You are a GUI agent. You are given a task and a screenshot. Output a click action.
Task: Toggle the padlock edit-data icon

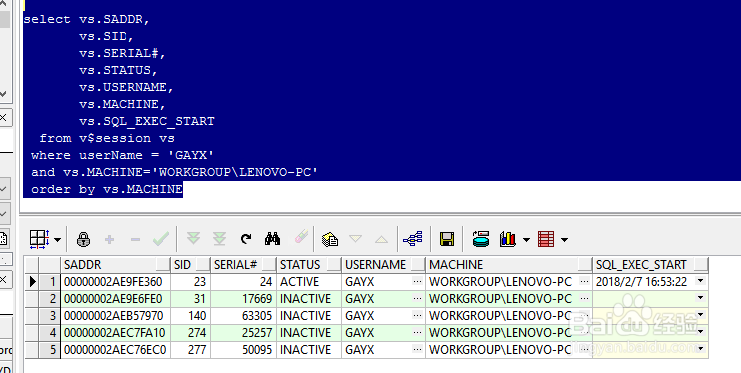click(83, 239)
